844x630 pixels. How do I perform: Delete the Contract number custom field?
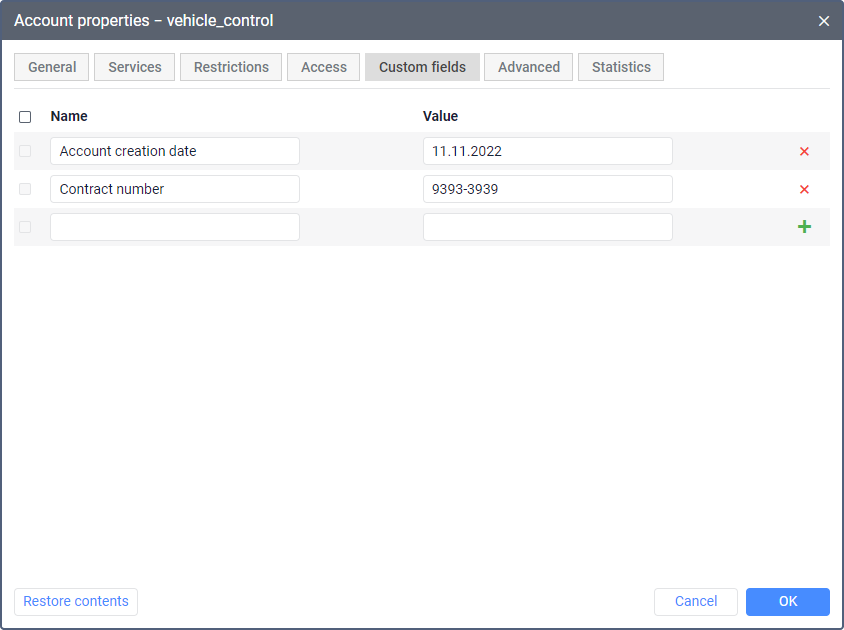pyautogui.click(x=804, y=190)
